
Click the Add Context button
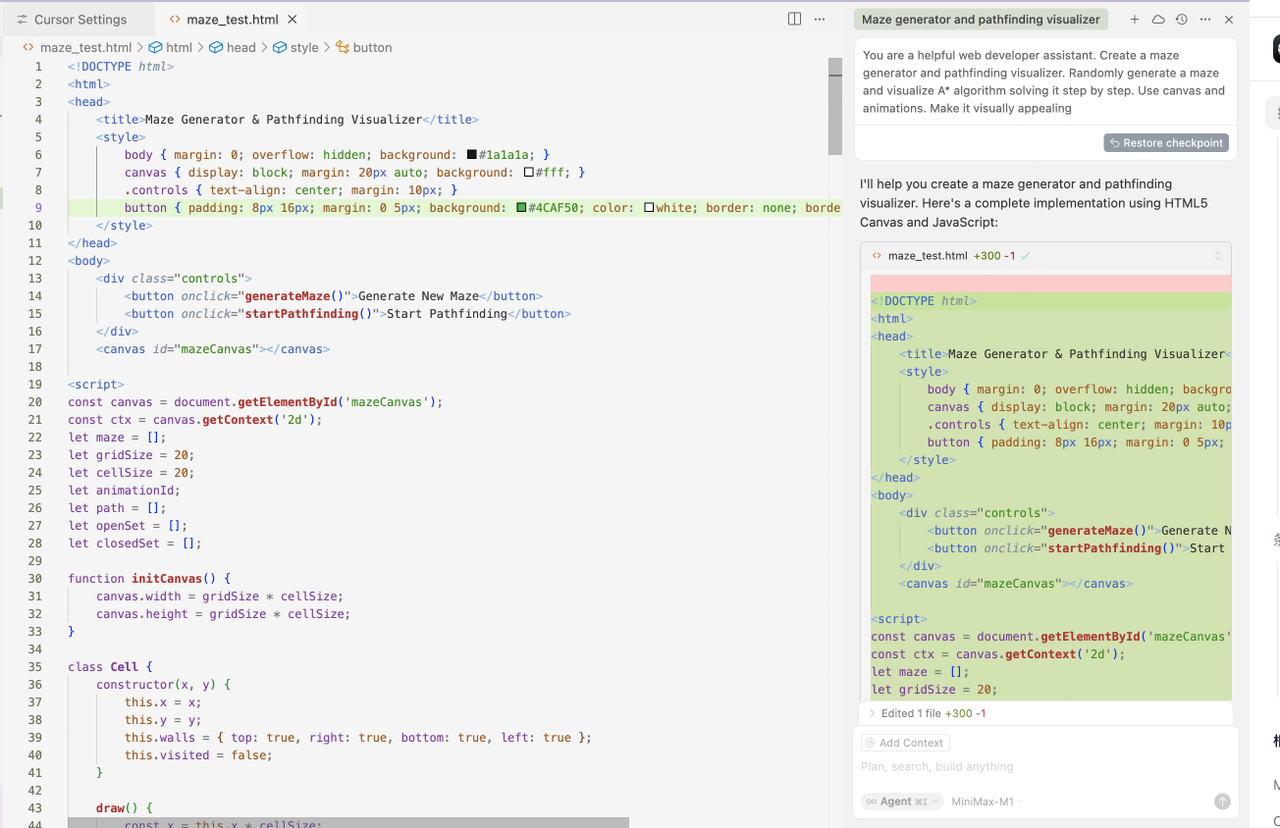(904, 743)
